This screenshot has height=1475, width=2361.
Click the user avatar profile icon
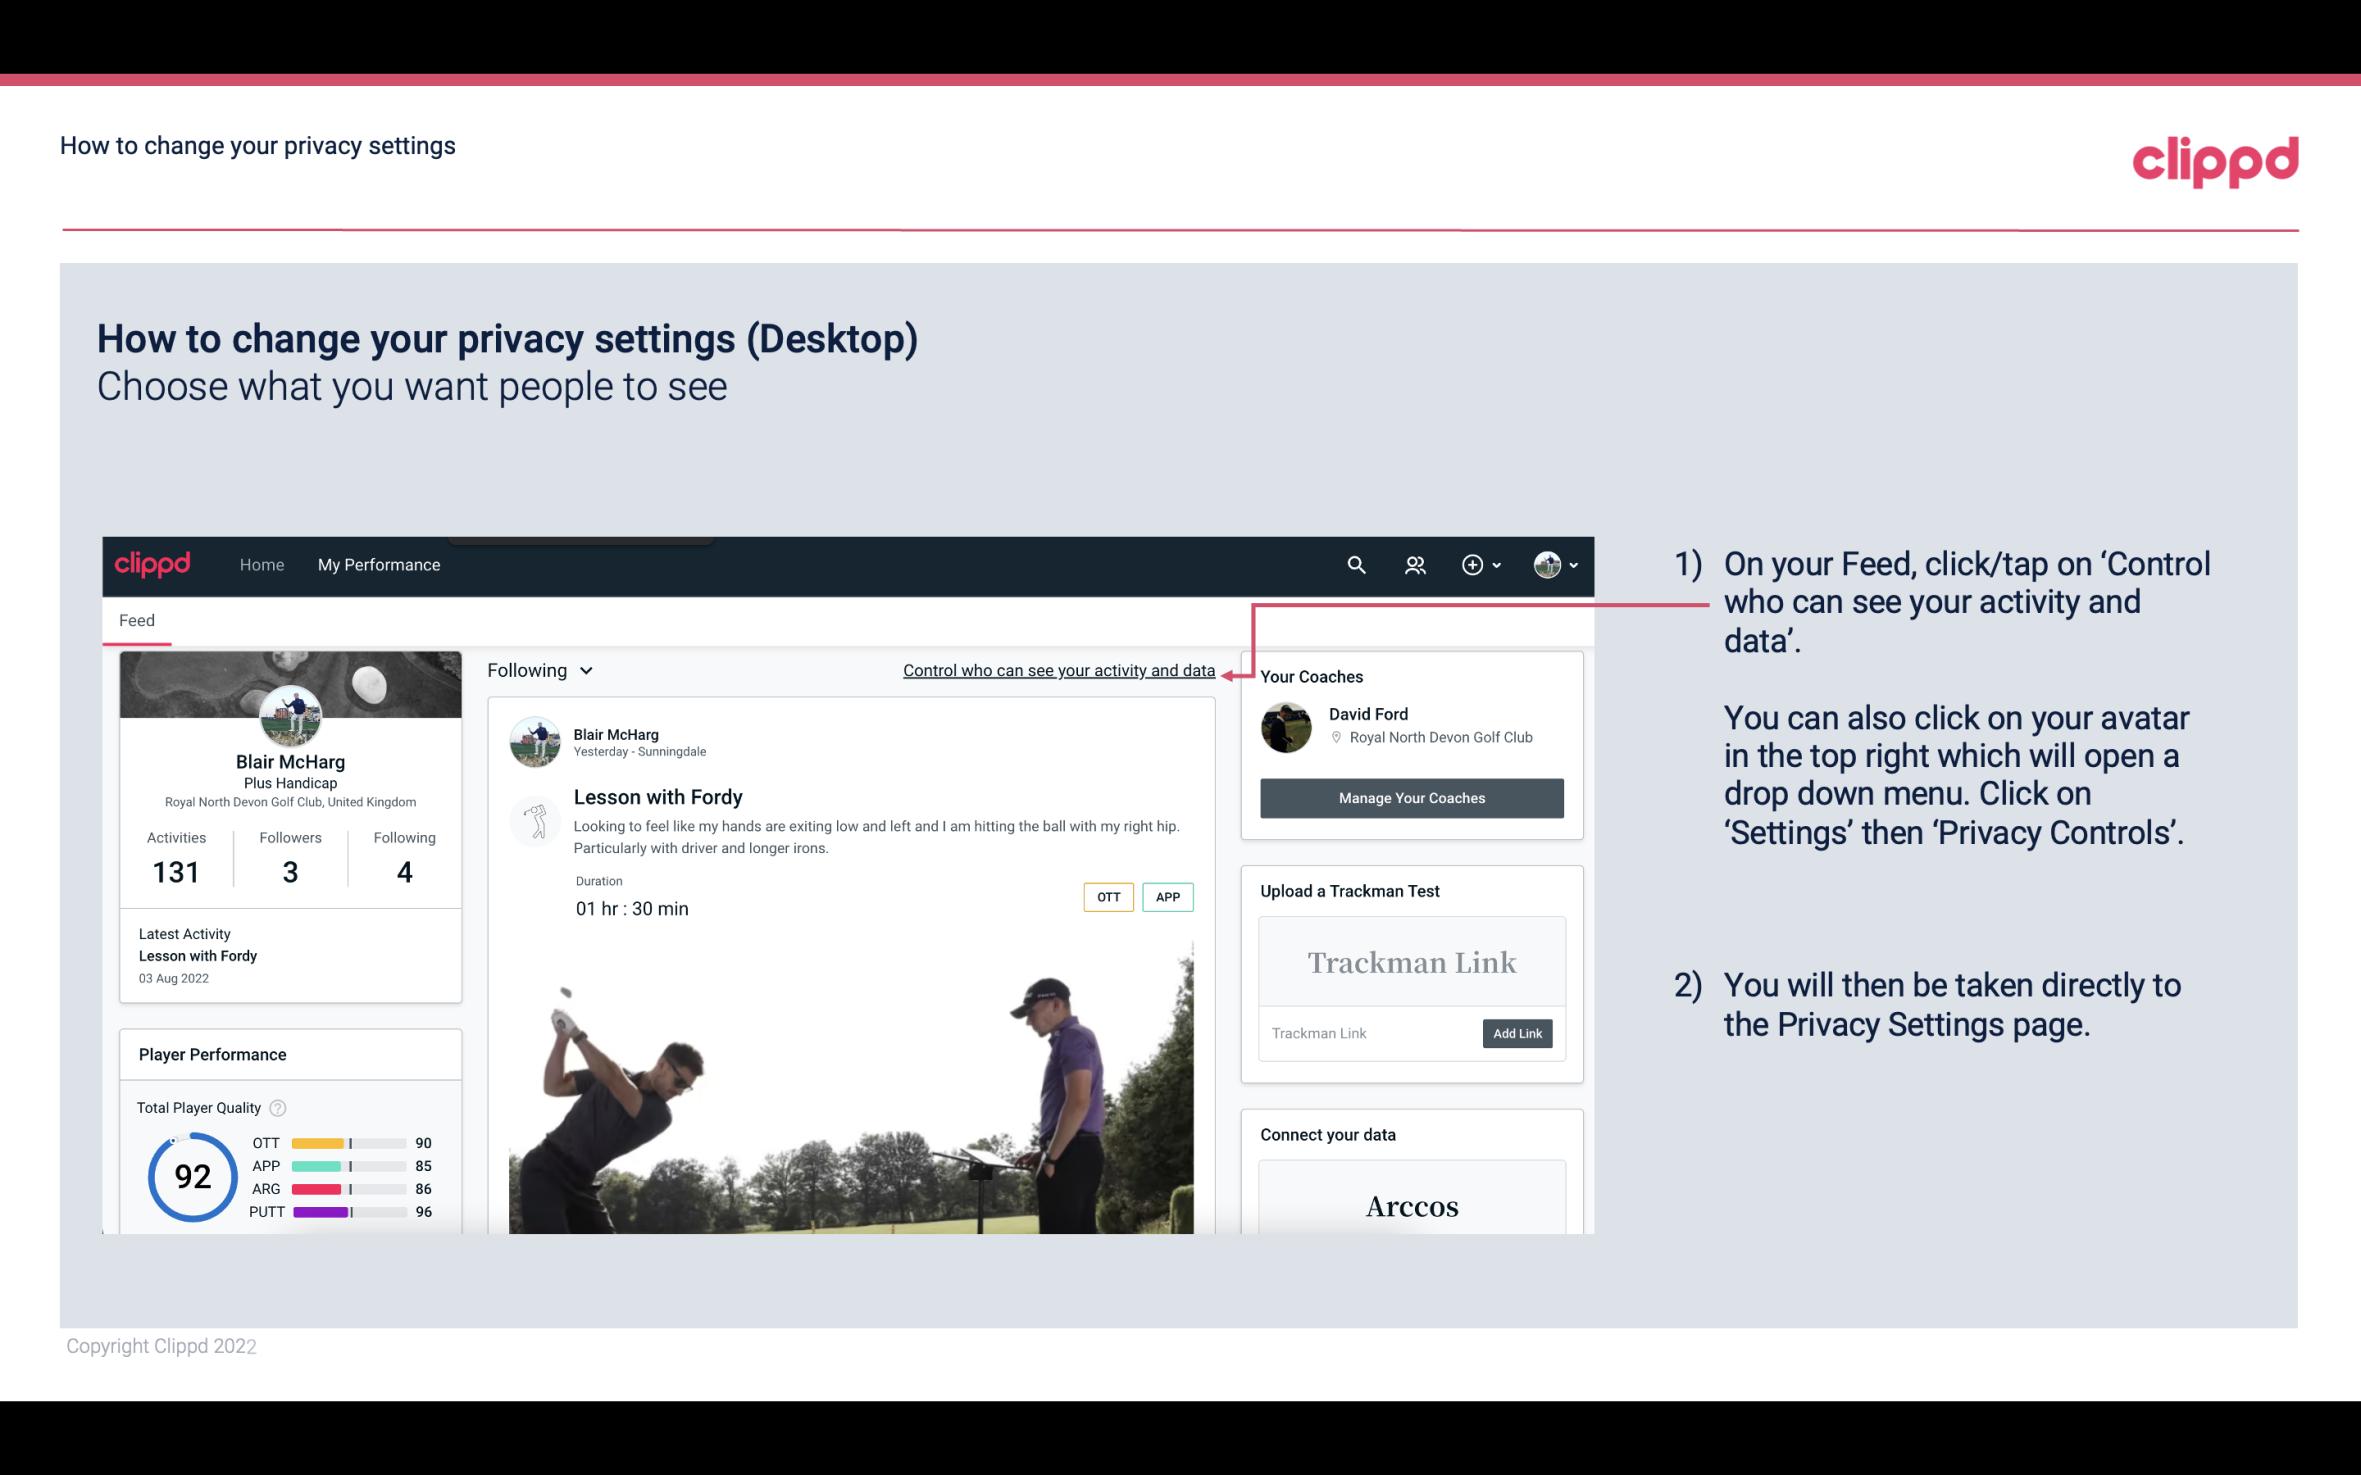click(x=1547, y=562)
